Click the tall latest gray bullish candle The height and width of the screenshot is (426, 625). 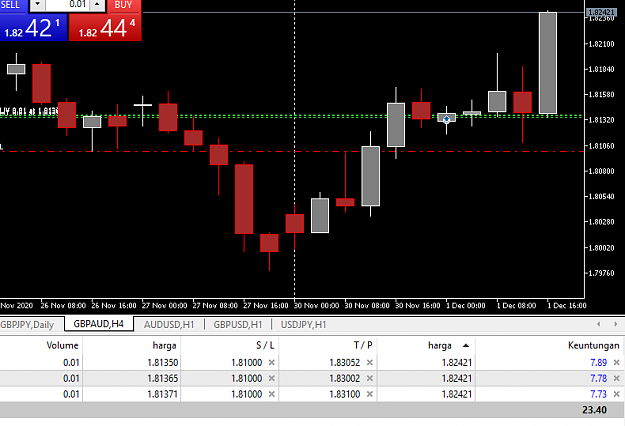coord(548,63)
